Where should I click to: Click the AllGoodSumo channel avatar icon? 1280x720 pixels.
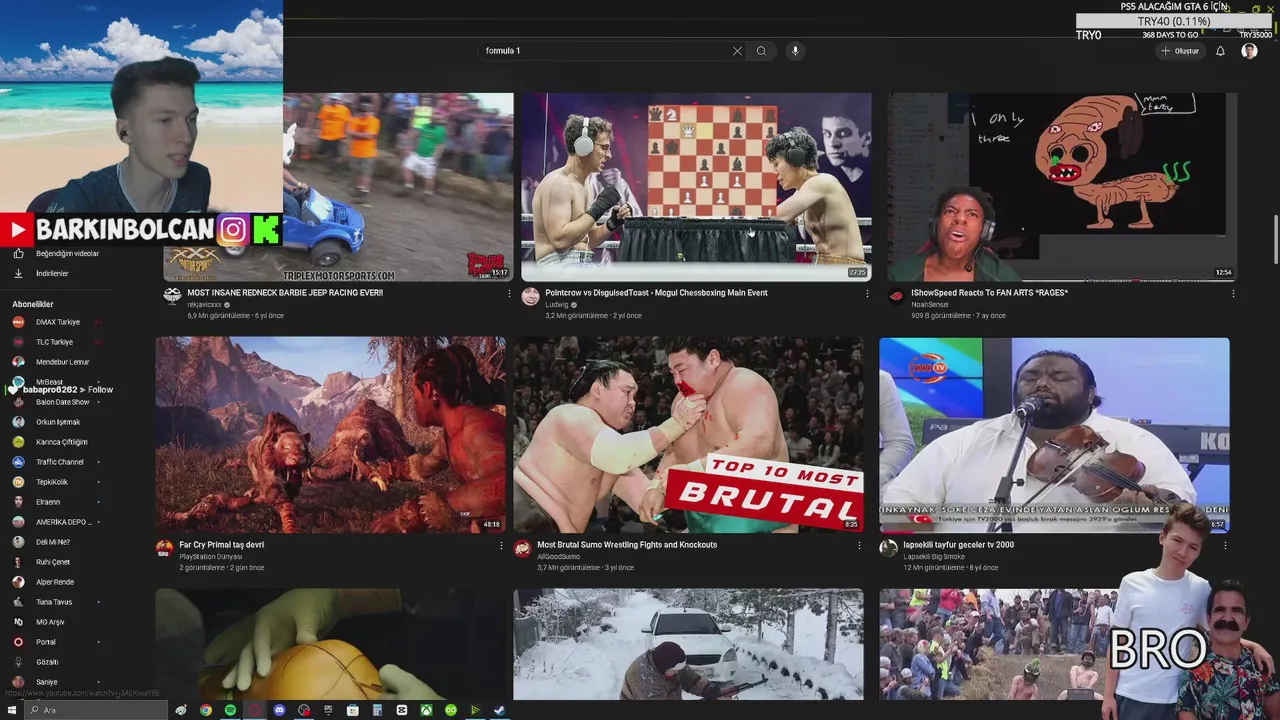coord(522,549)
